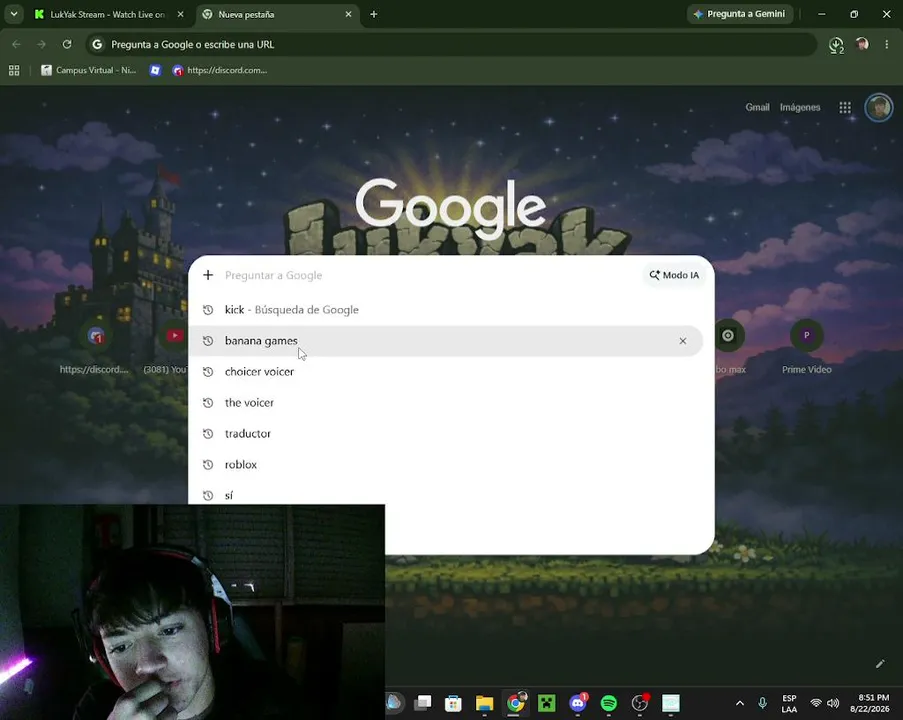Reload the current page

coord(67,44)
